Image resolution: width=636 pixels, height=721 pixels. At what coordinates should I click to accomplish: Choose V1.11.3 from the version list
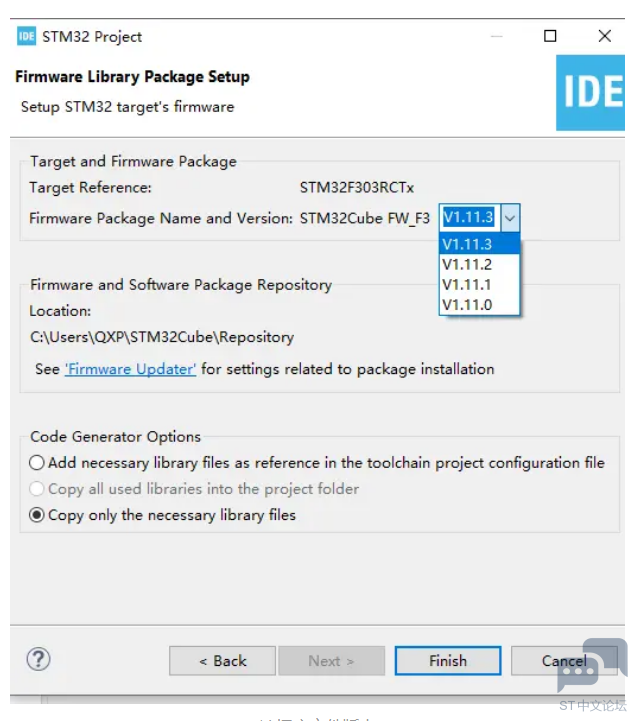coord(479,244)
